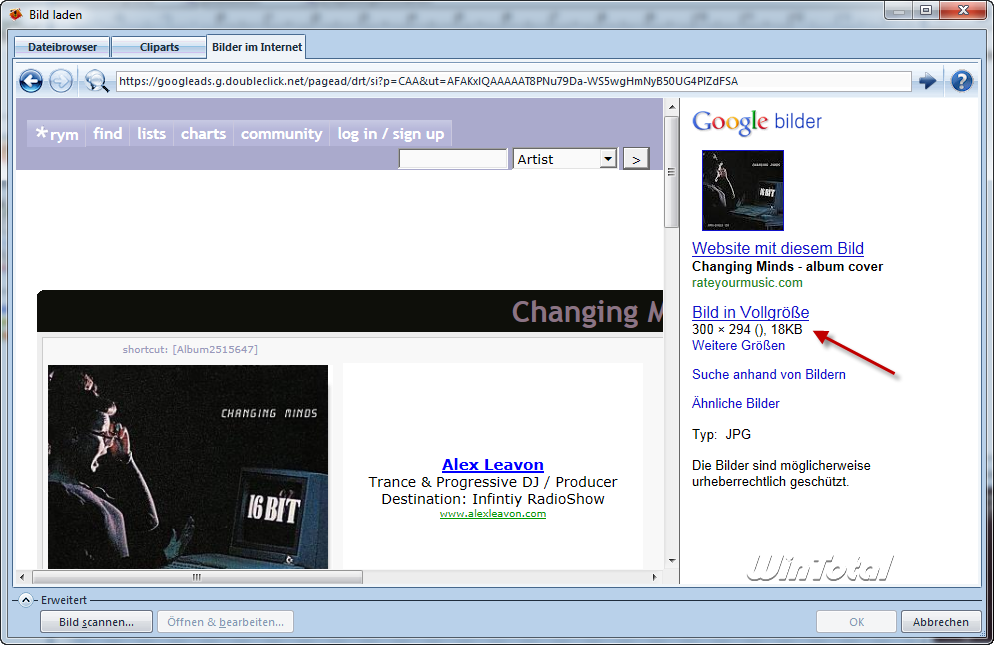Click the vertical scrollbar up arrow
The image size is (994, 645).
pos(671,107)
